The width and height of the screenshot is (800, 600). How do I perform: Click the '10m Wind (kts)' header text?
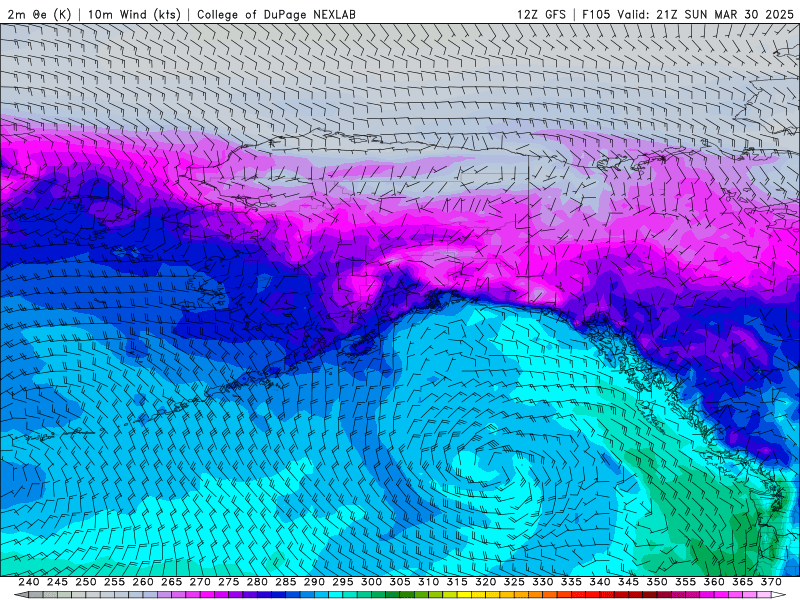point(134,14)
